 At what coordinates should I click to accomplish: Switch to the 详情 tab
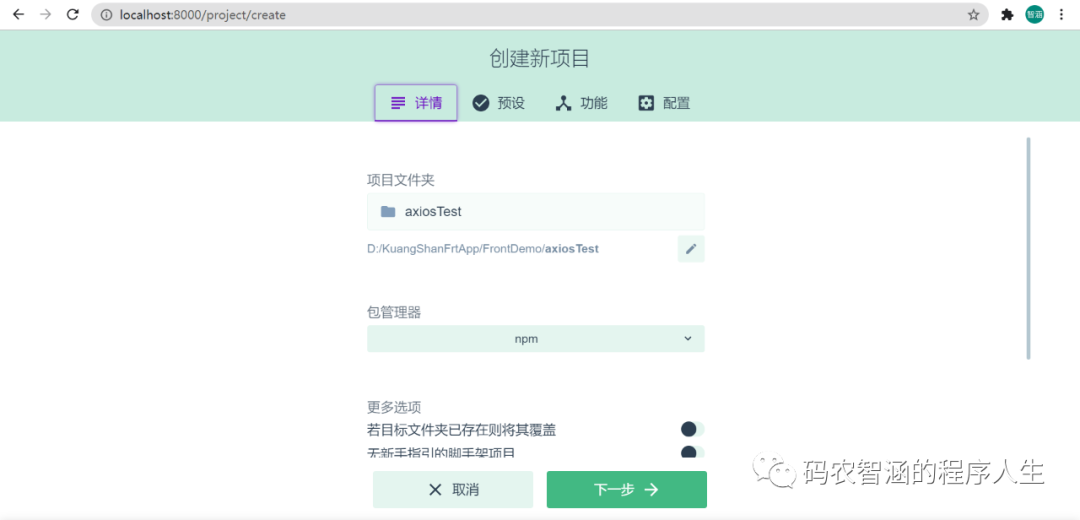[x=416, y=103]
